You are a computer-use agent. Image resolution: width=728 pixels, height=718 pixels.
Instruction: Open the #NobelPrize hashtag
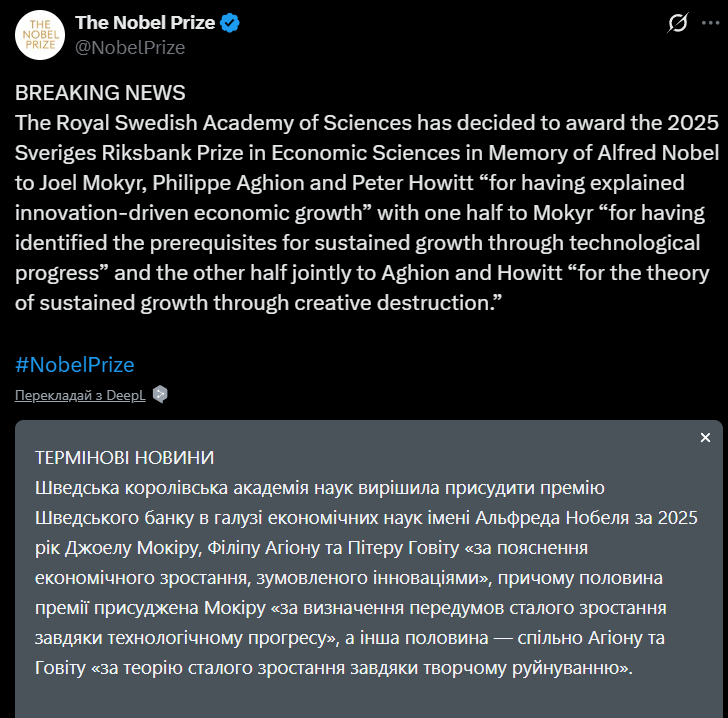click(x=75, y=365)
